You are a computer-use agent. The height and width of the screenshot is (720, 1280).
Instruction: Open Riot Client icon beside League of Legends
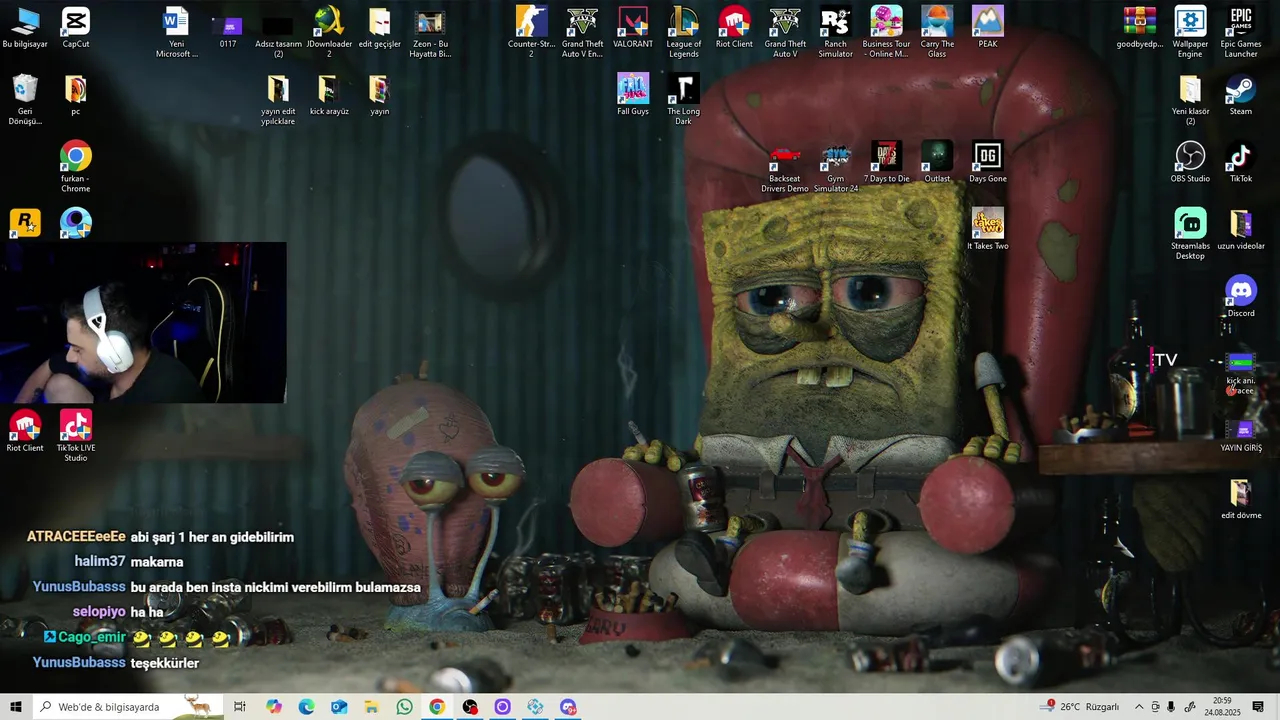point(734,27)
